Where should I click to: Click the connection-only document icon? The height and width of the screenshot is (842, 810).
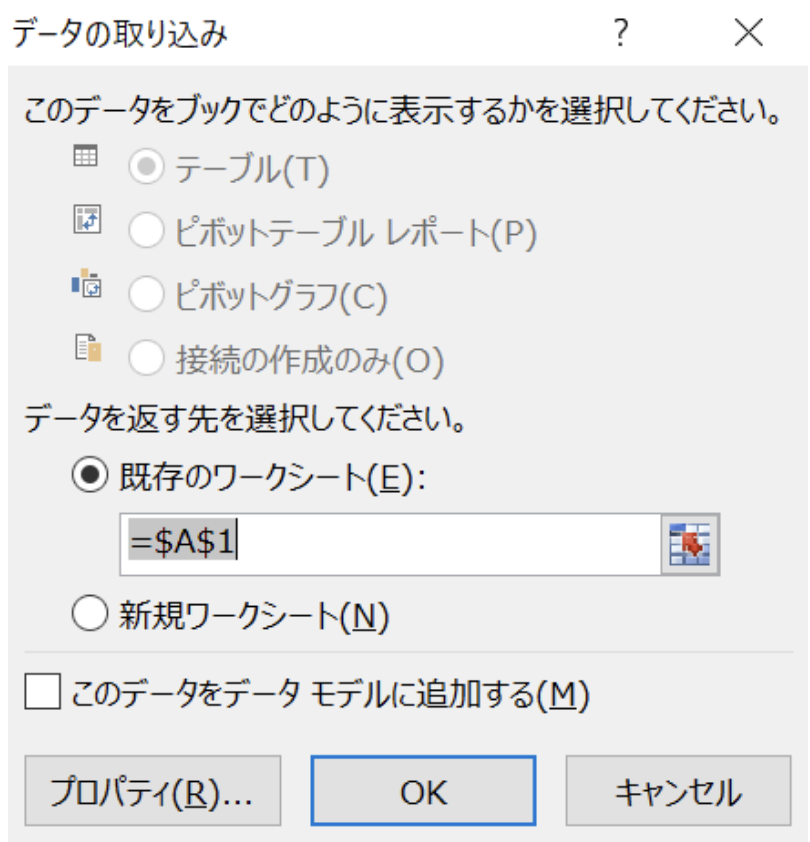pyautogui.click(x=86, y=349)
